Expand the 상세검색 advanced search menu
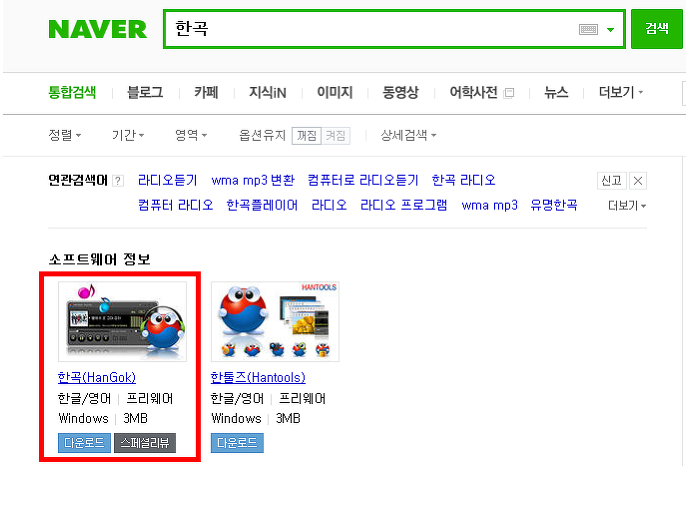Image resolution: width=692 pixels, height=512 pixels. pyautogui.click(x=408, y=135)
